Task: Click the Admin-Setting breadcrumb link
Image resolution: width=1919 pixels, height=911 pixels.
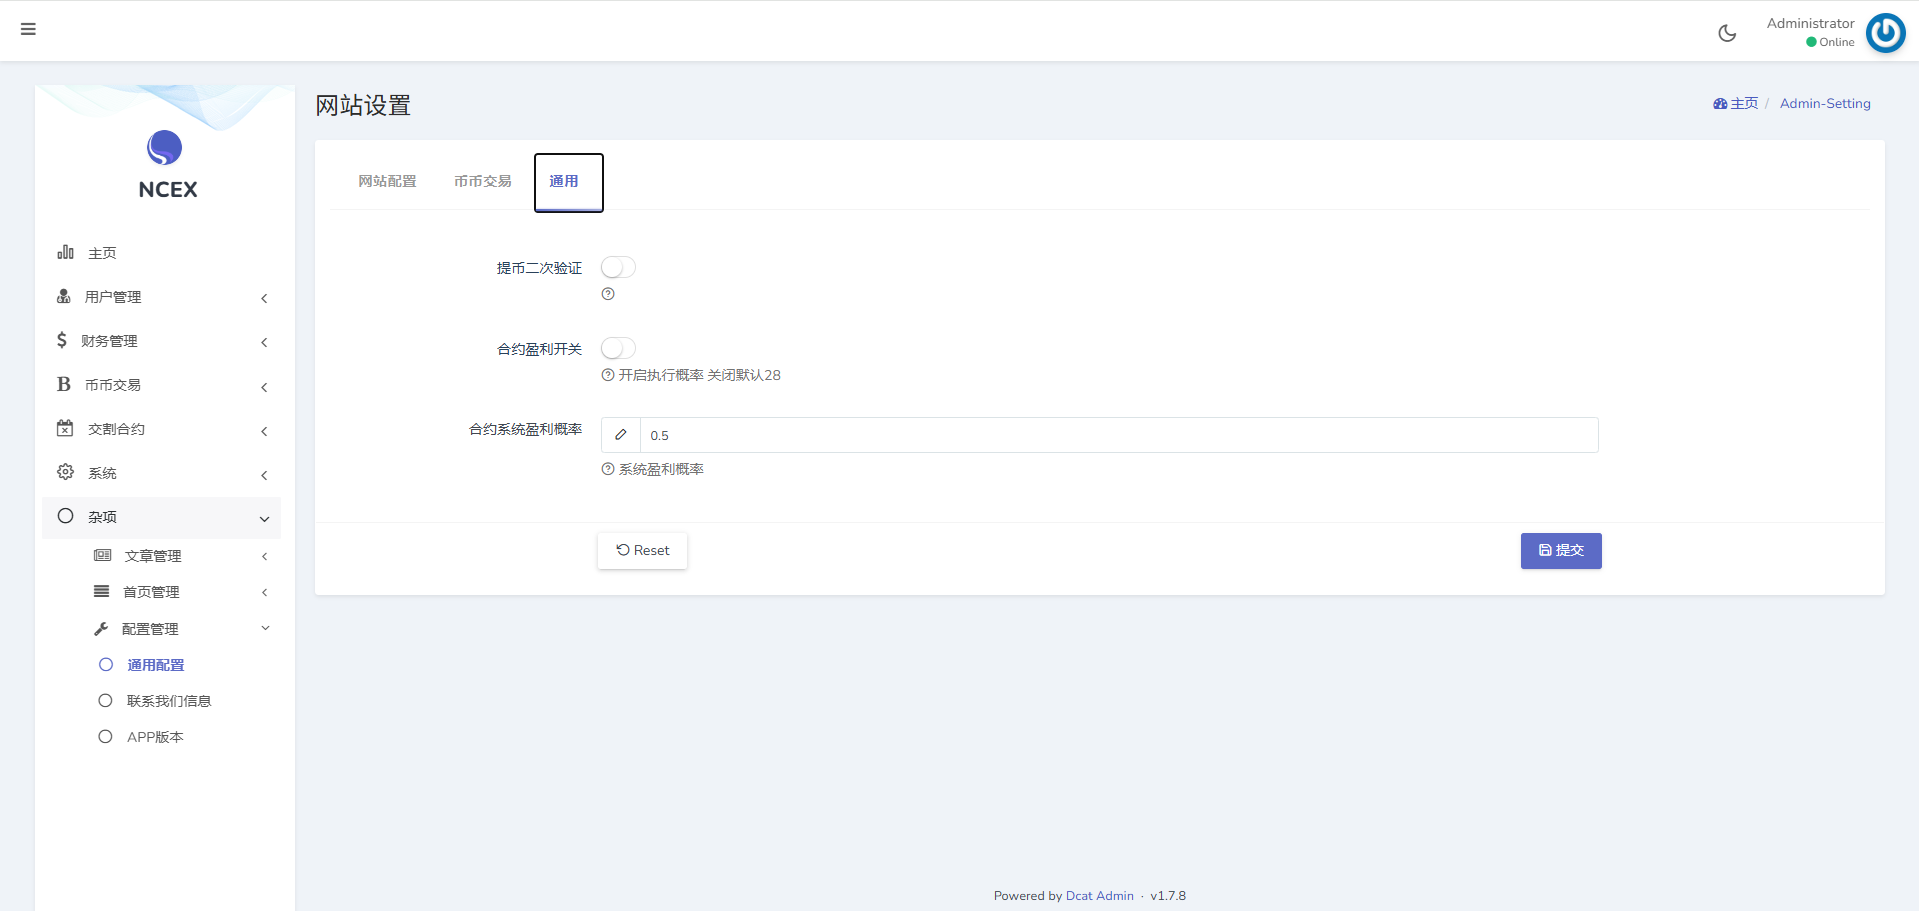Action: click(1825, 104)
